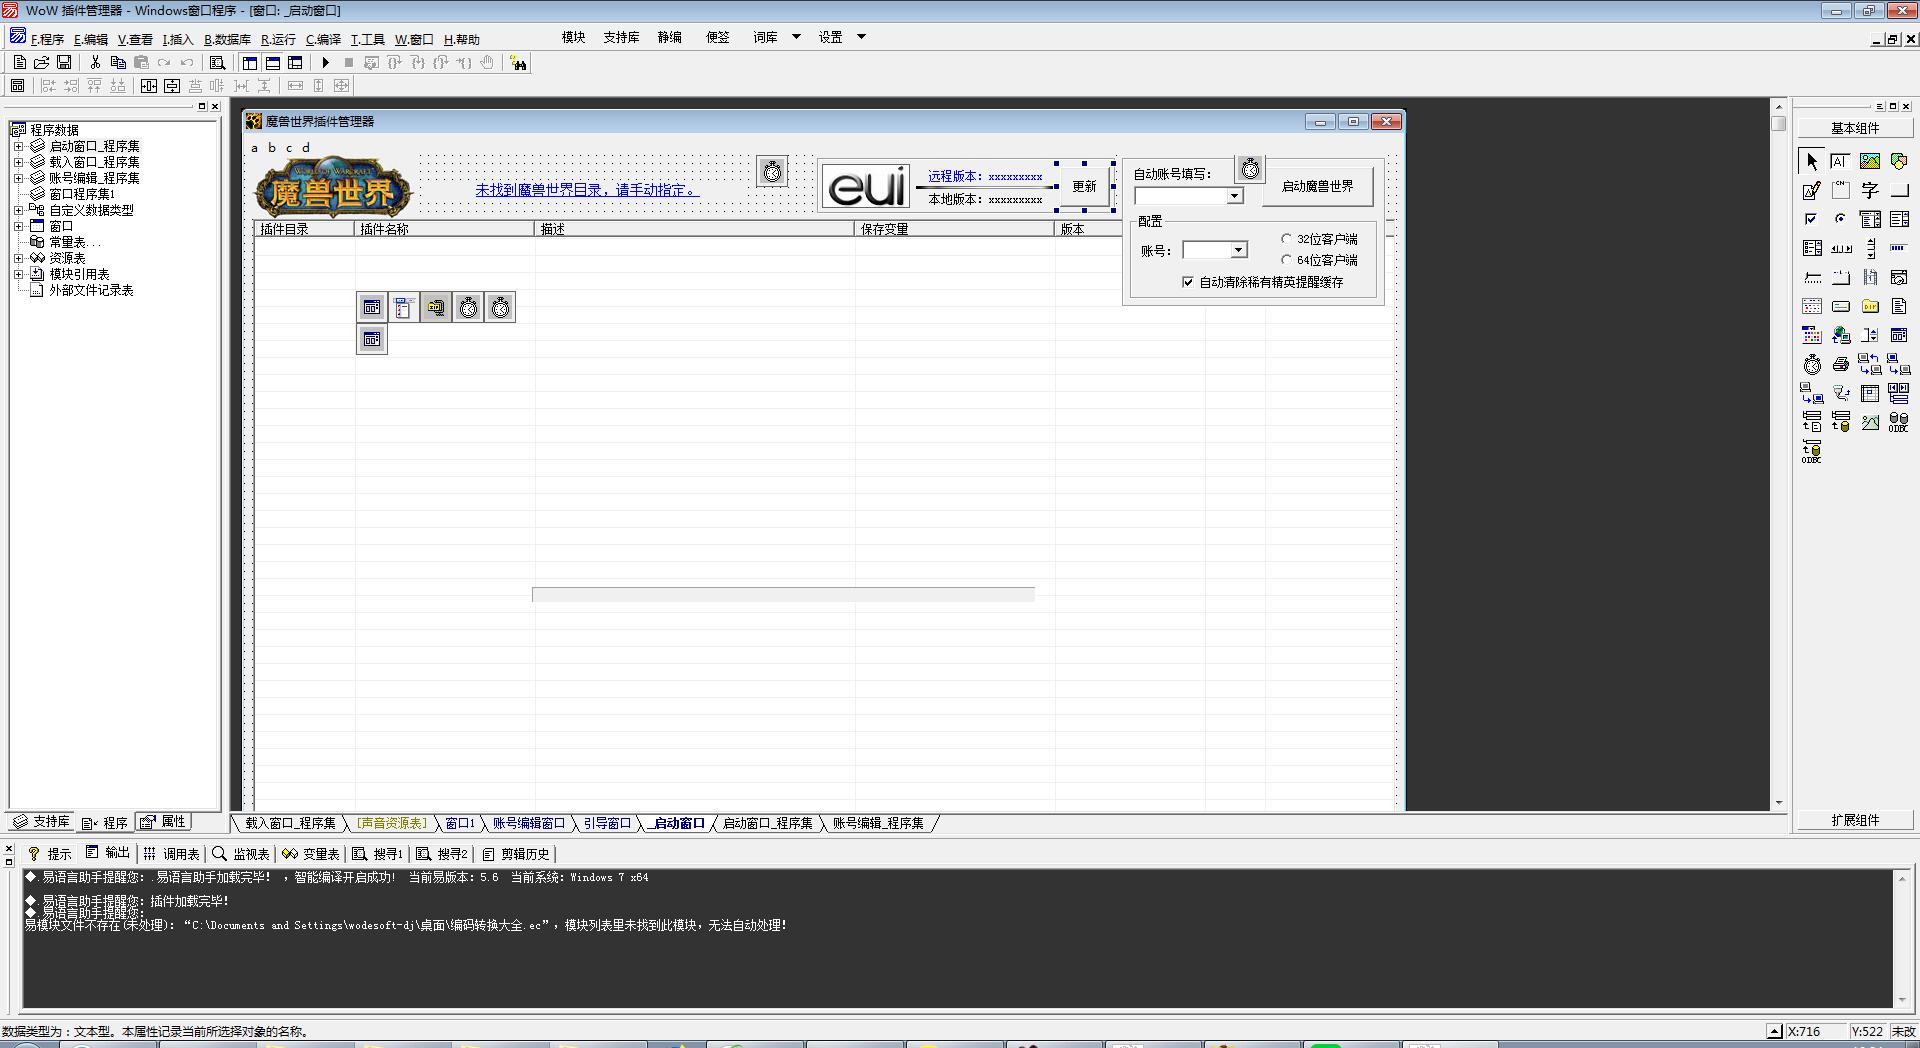Click the 启动魔兽世界 button
This screenshot has height=1048, width=1920.
[1317, 187]
